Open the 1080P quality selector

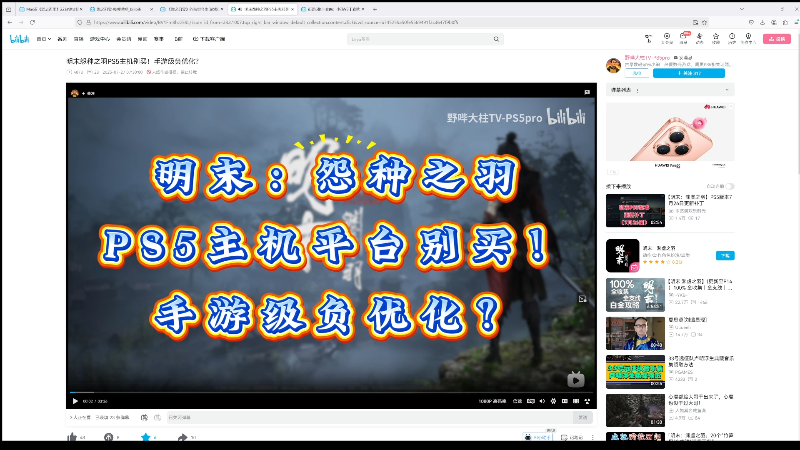(492, 401)
